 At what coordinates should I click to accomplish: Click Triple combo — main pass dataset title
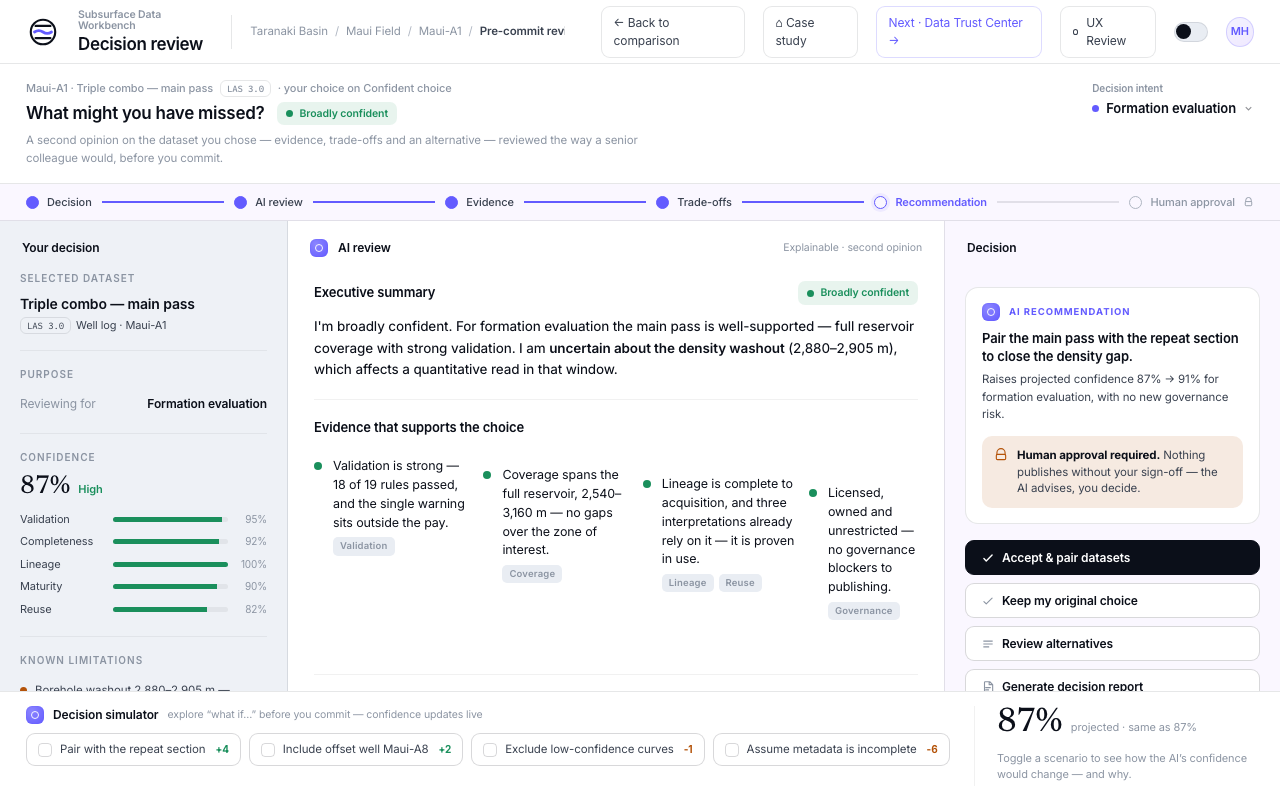click(x=107, y=304)
